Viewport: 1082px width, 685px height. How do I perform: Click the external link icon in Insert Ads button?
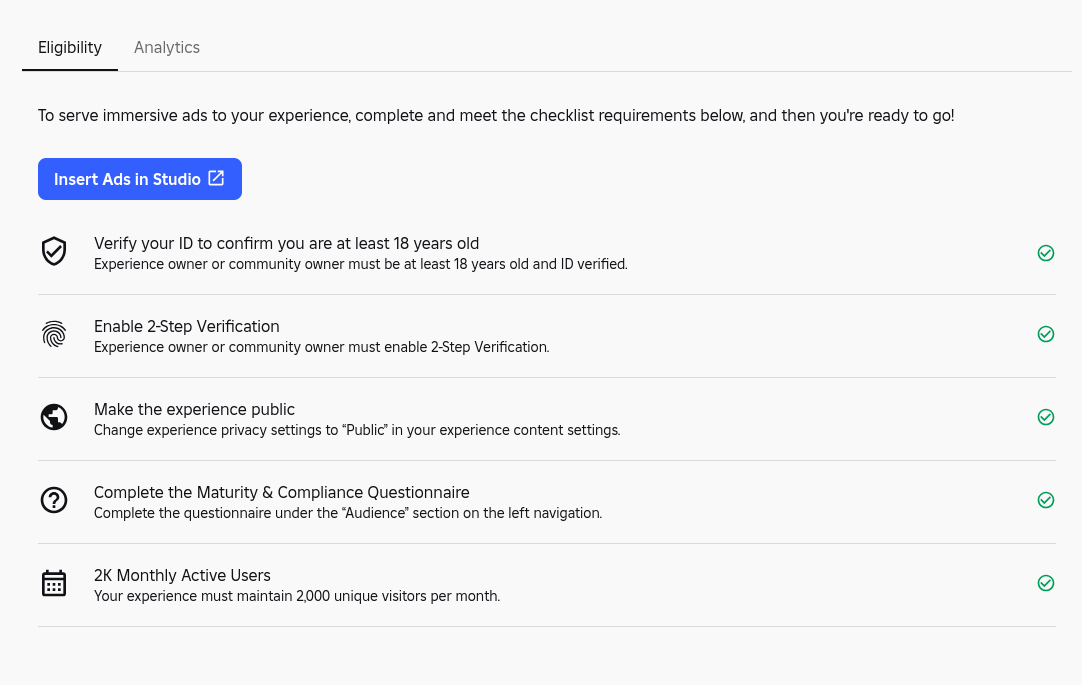216,179
